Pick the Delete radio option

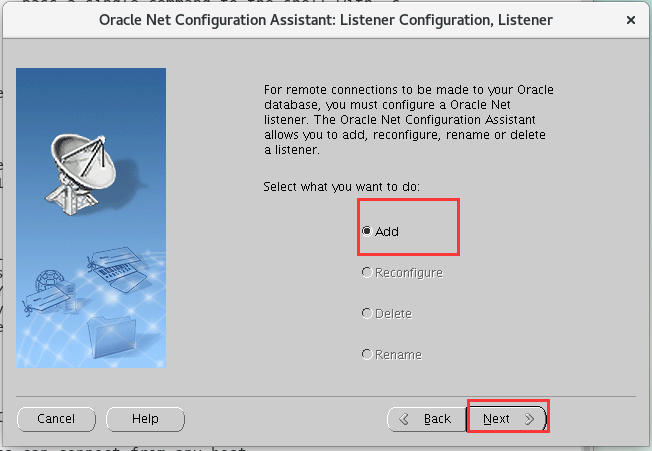(x=367, y=313)
